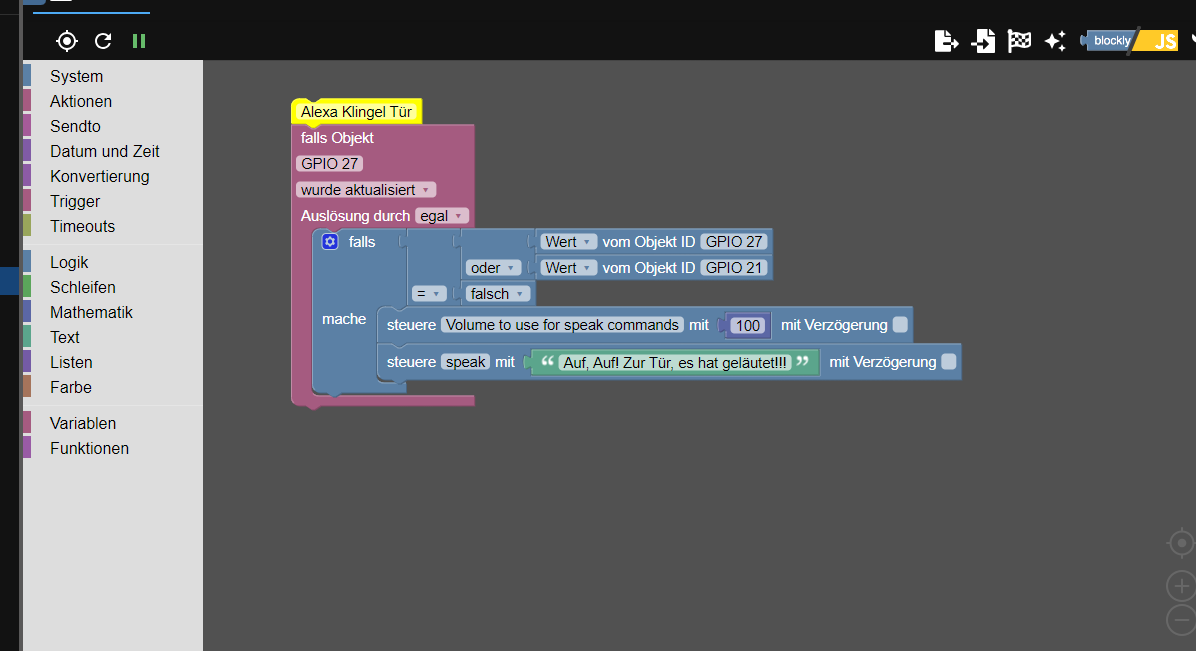Open the 'egal' Auslösung durch dropdown
Image resolution: width=1196 pixels, height=651 pixels.
(x=442, y=216)
